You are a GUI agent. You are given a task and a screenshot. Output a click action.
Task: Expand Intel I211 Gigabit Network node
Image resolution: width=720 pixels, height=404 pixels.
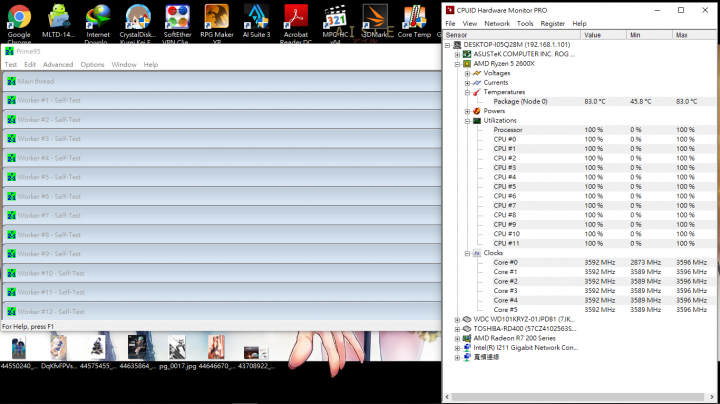coord(457,348)
